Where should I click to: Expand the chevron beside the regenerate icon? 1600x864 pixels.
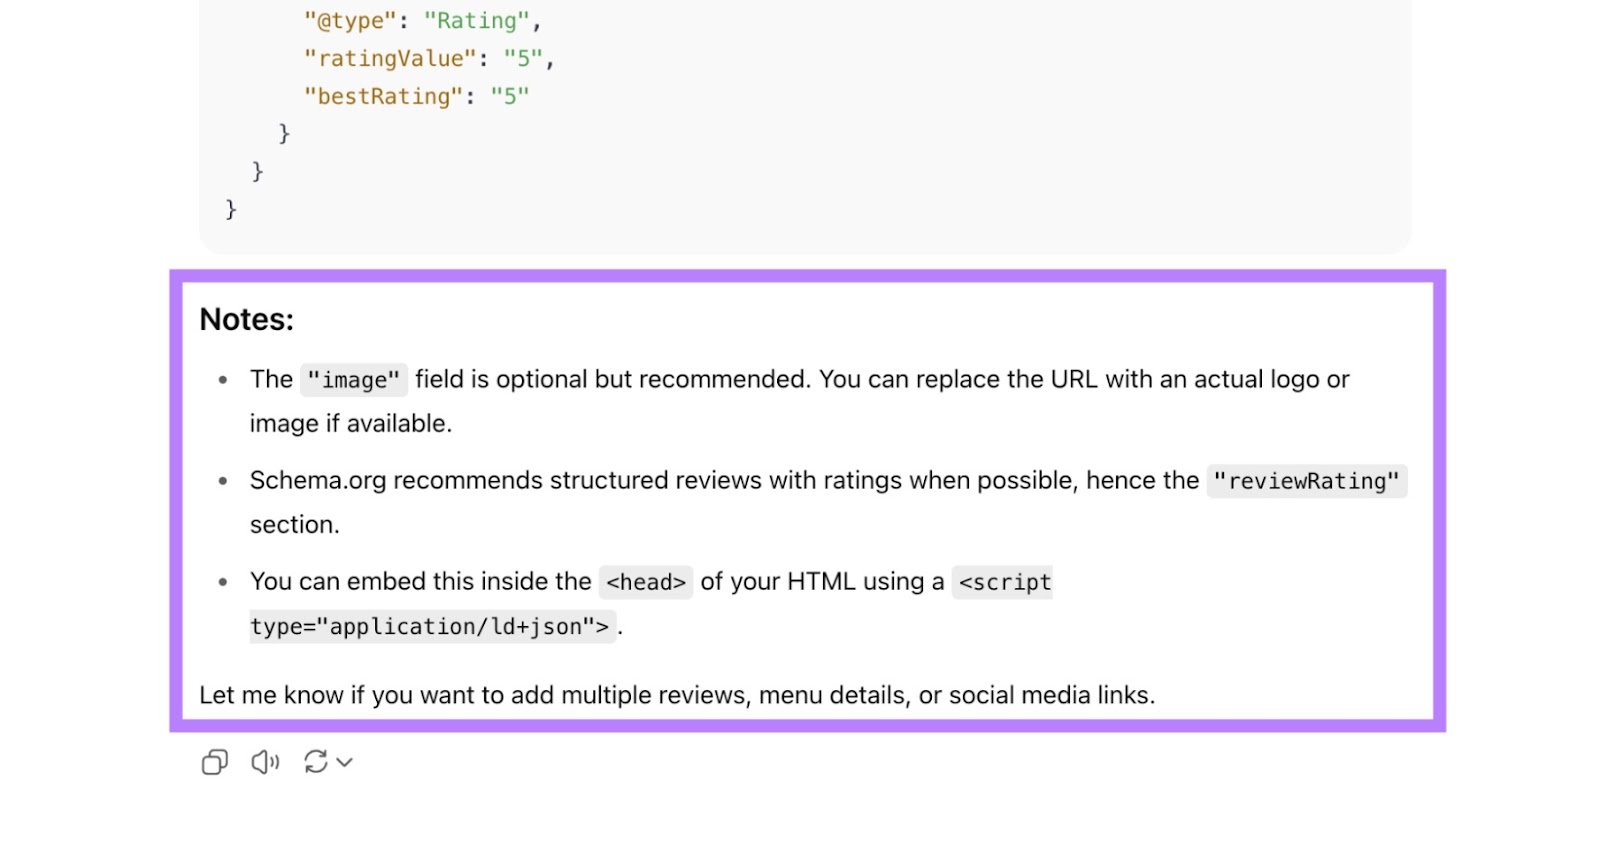[345, 763]
